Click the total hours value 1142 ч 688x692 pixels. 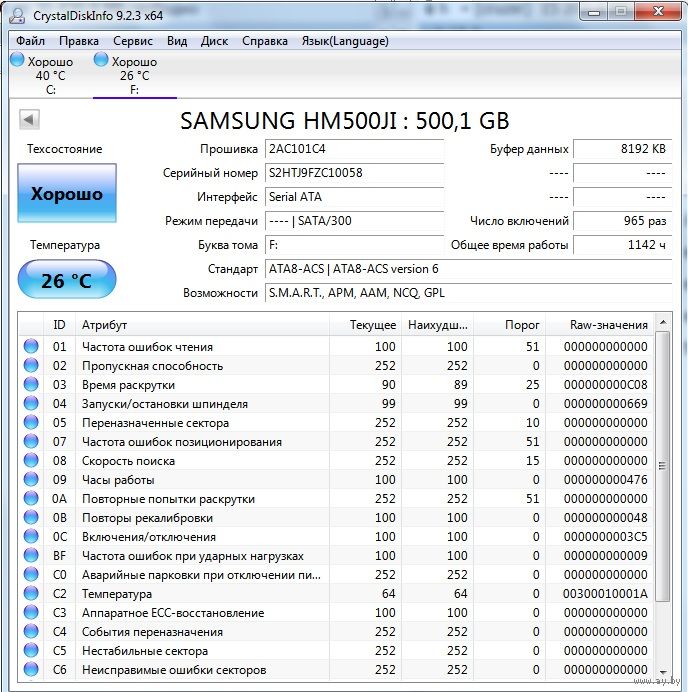623,245
